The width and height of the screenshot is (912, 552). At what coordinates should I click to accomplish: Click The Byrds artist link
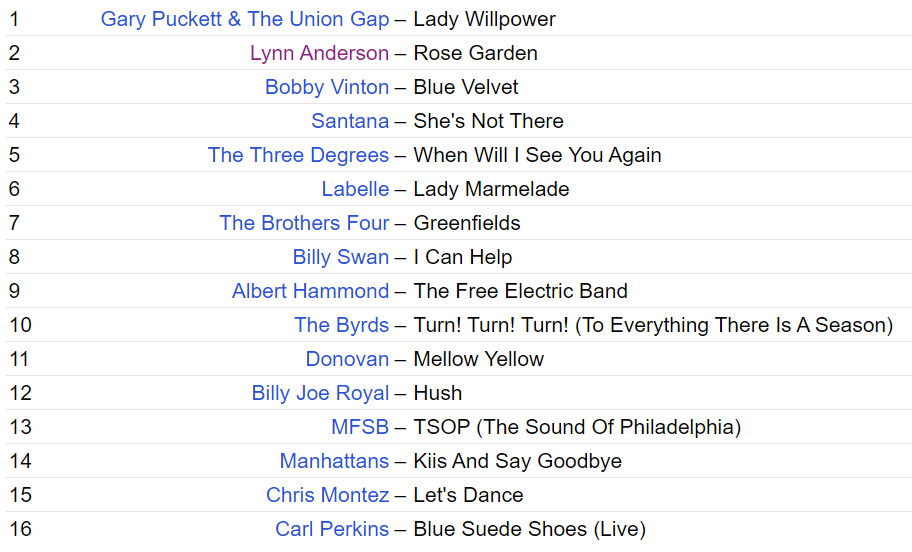[341, 325]
